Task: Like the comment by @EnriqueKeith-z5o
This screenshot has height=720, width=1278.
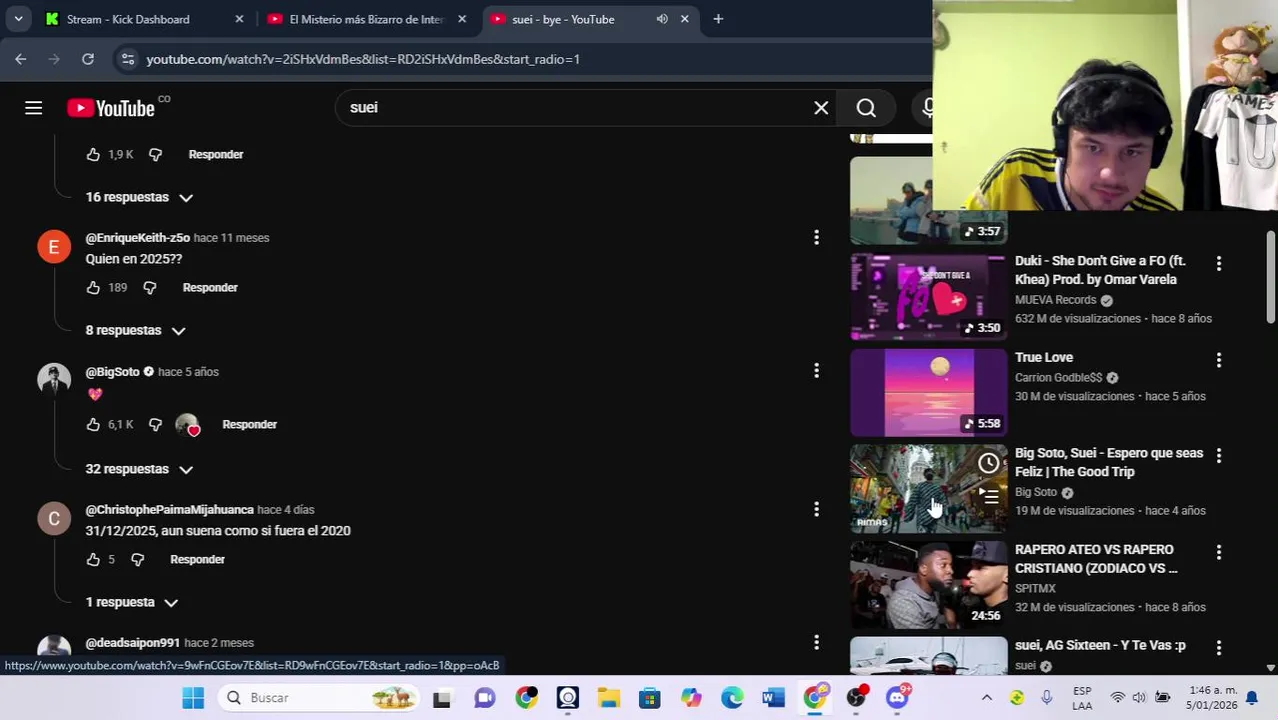Action: tap(93, 288)
